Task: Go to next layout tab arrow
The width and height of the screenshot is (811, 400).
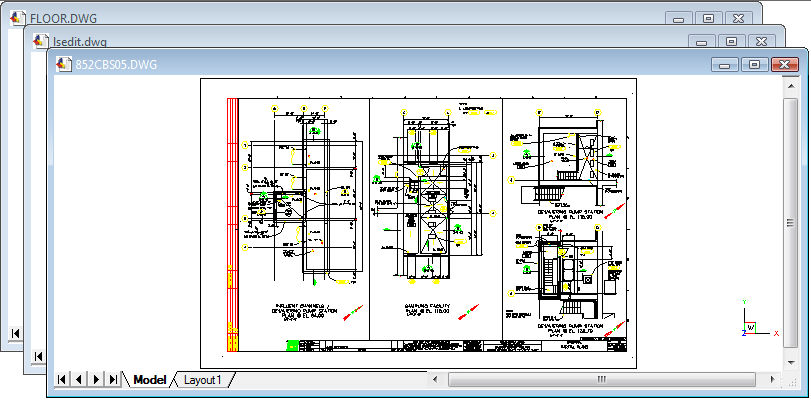Action: [x=96, y=380]
